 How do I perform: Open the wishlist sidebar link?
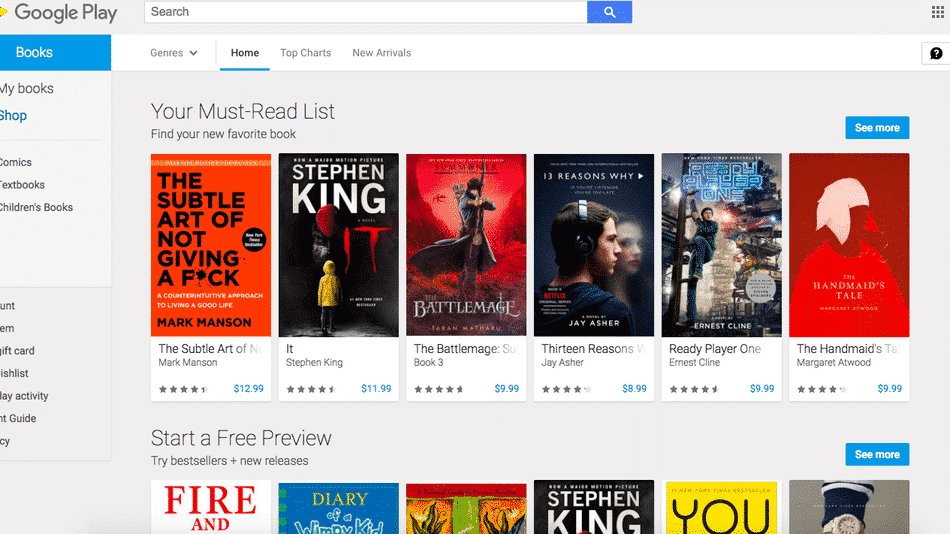point(15,373)
